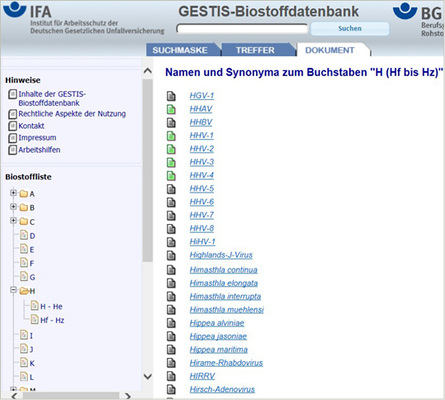Click the sidebar horizontal scroll right arrow

tap(128, 396)
